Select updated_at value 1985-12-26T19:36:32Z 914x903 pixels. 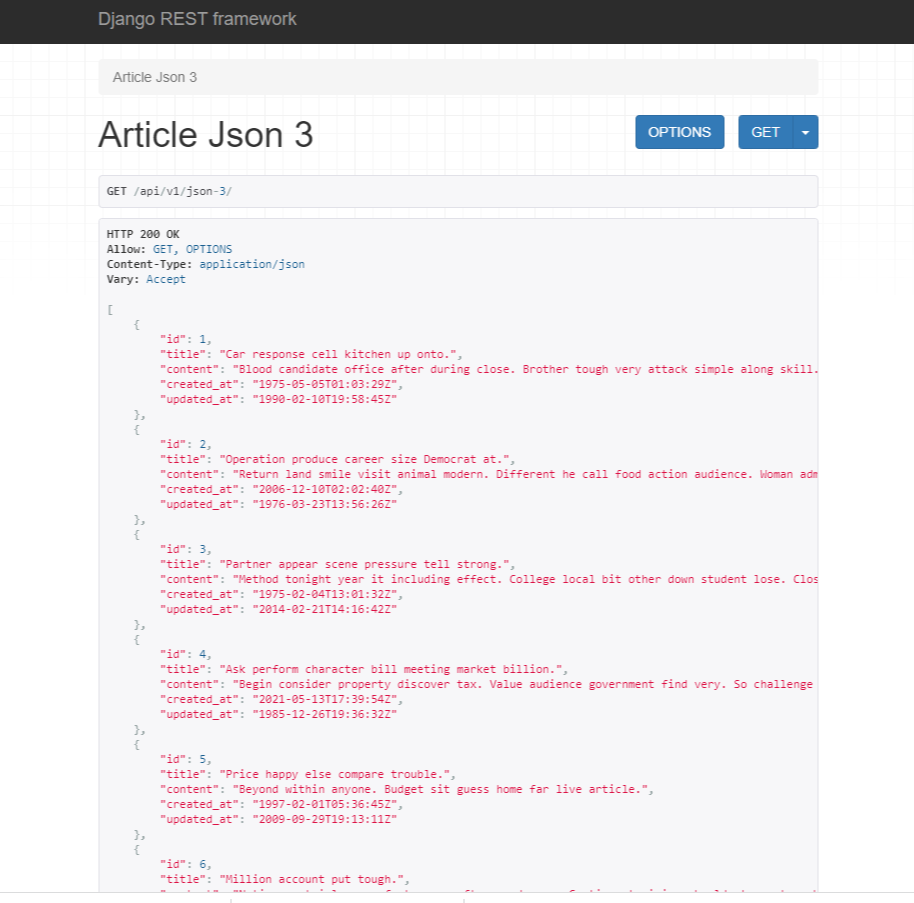pos(325,715)
